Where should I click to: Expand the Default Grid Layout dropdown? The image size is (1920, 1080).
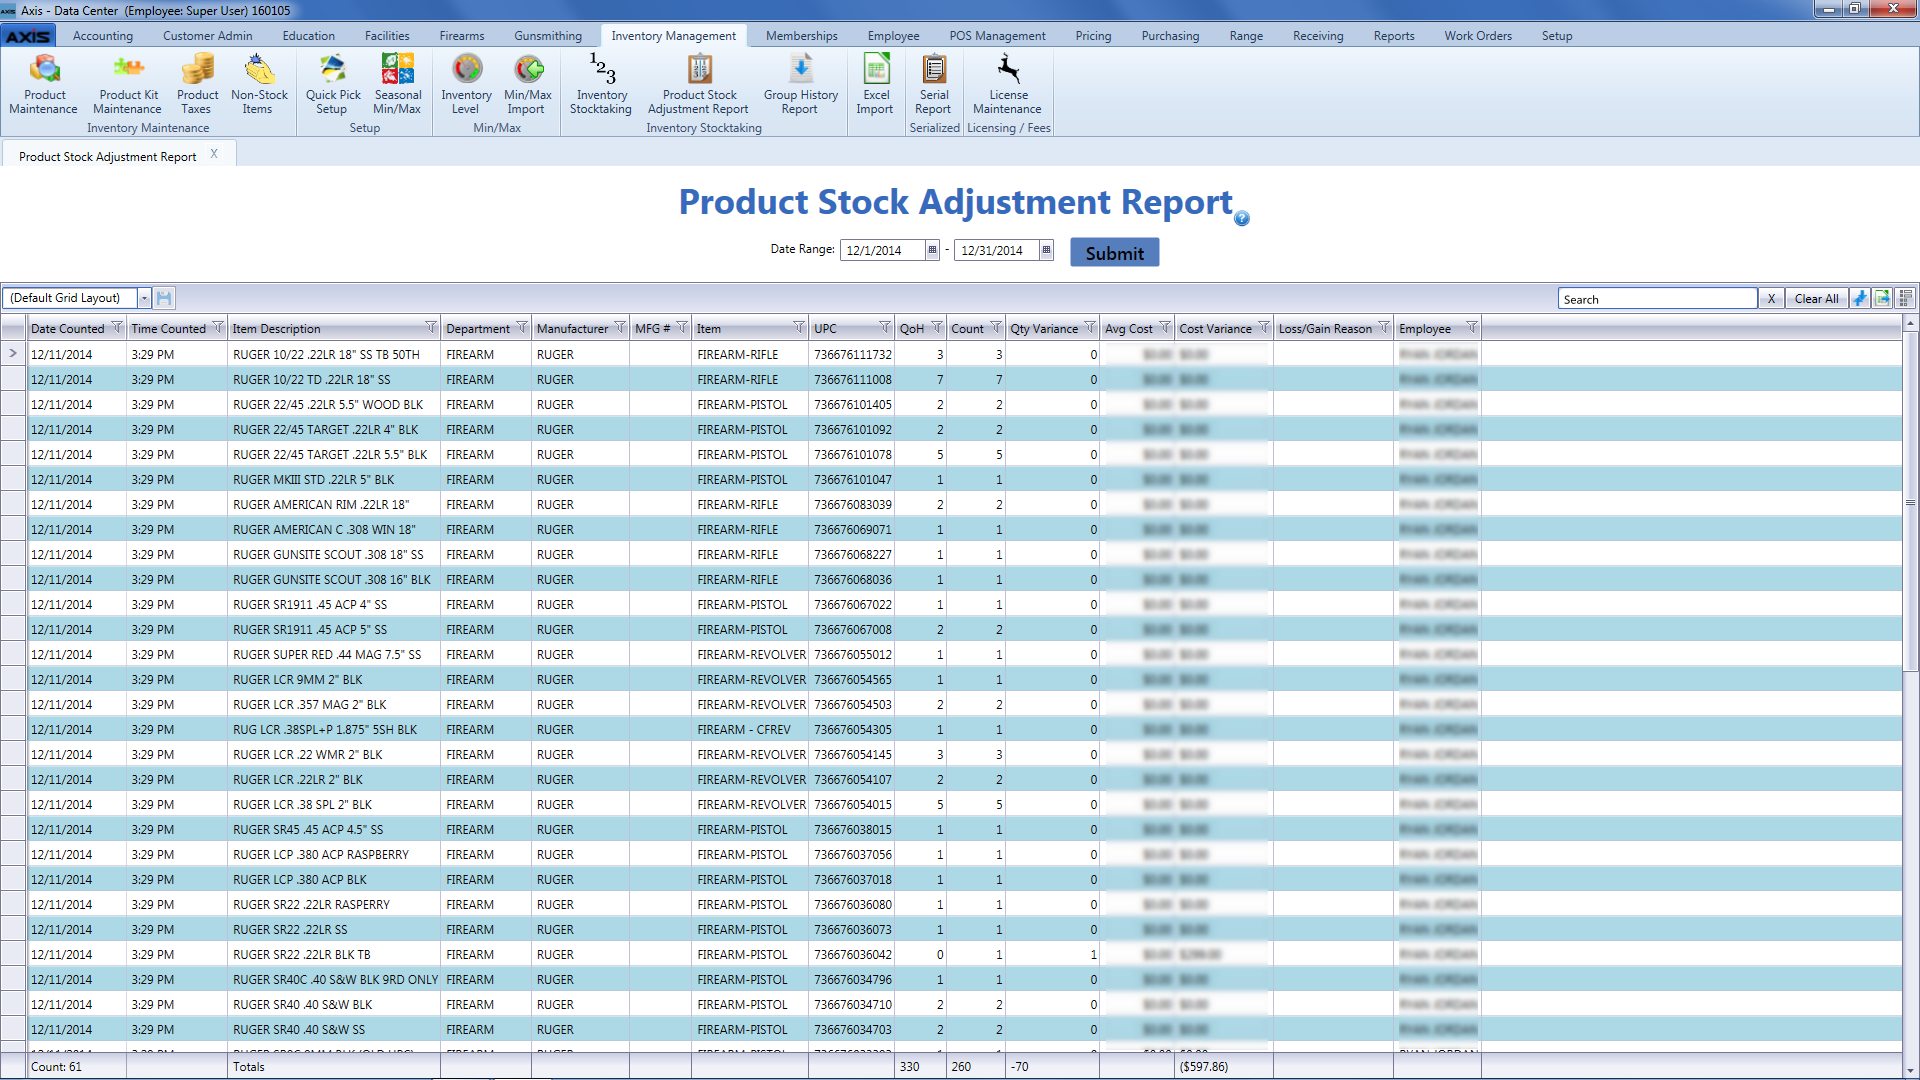click(x=144, y=298)
